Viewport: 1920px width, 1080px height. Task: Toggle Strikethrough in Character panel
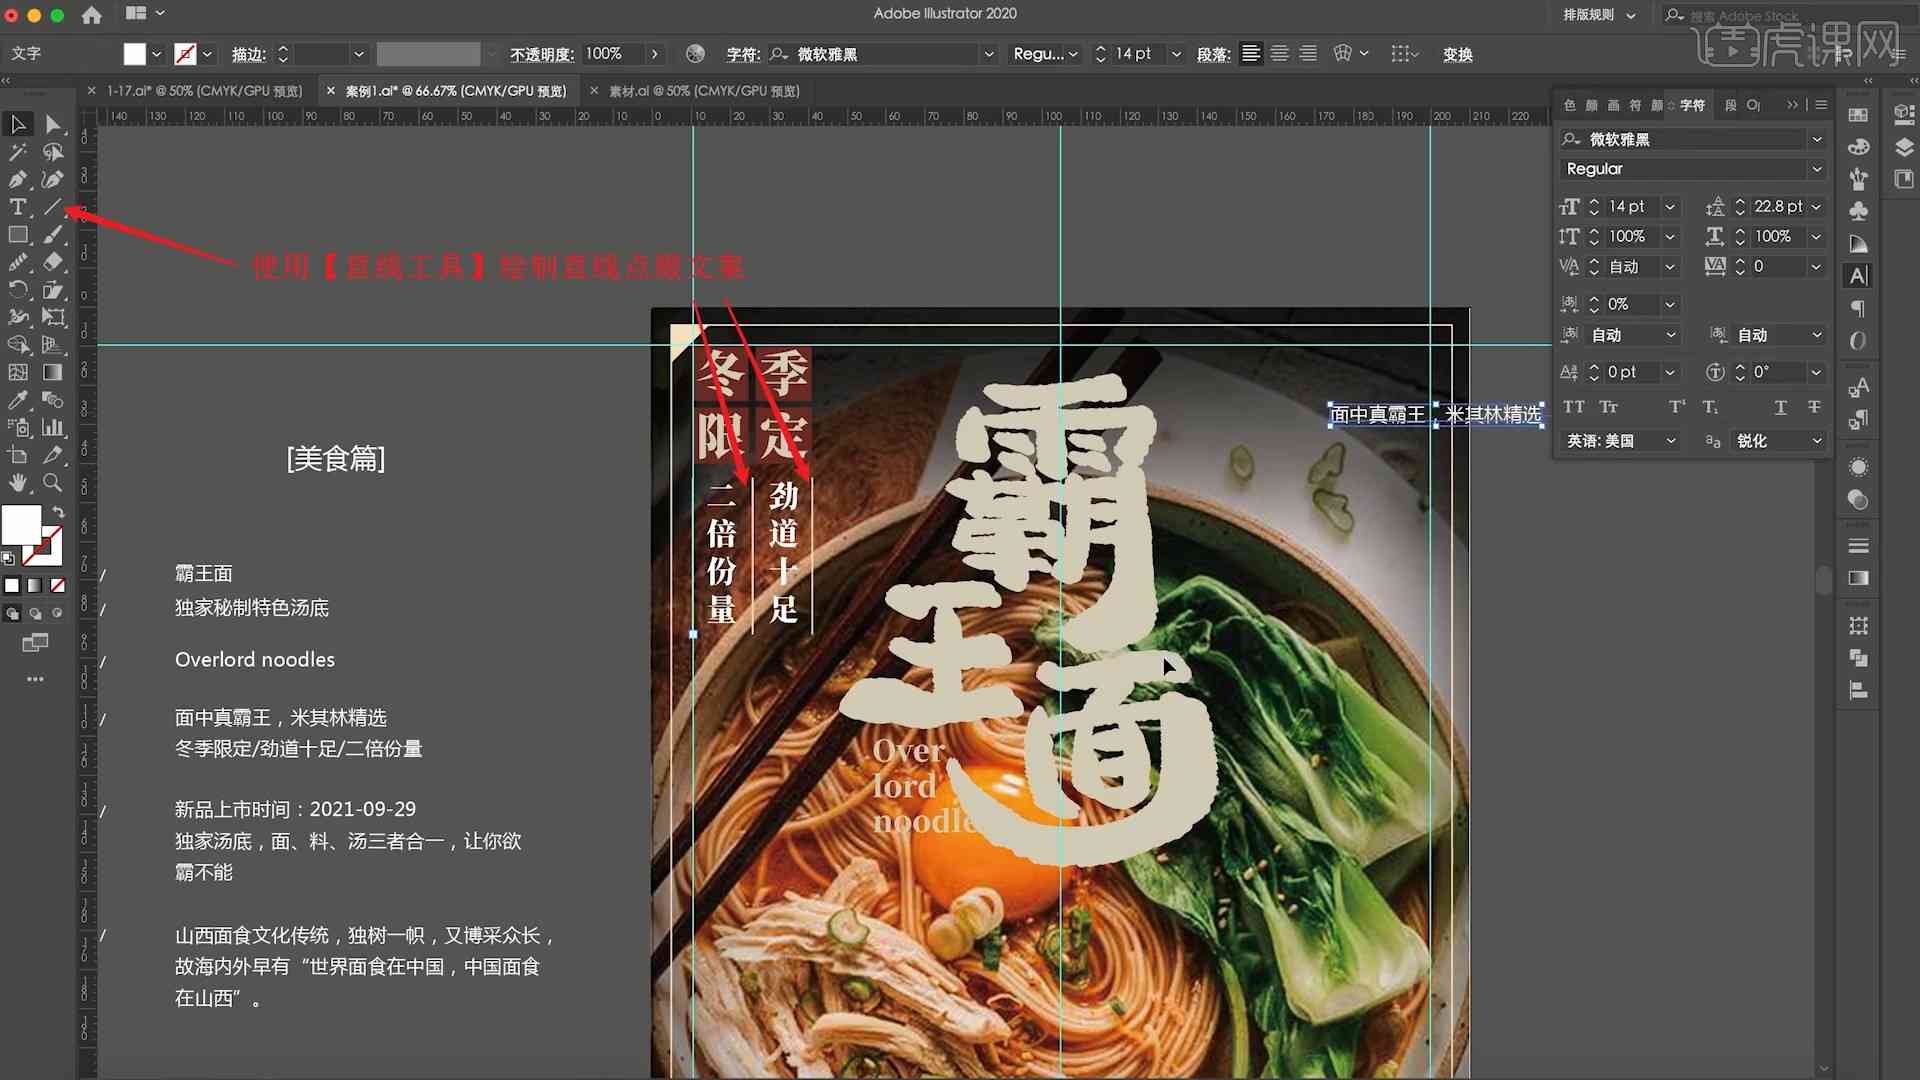tap(1814, 407)
